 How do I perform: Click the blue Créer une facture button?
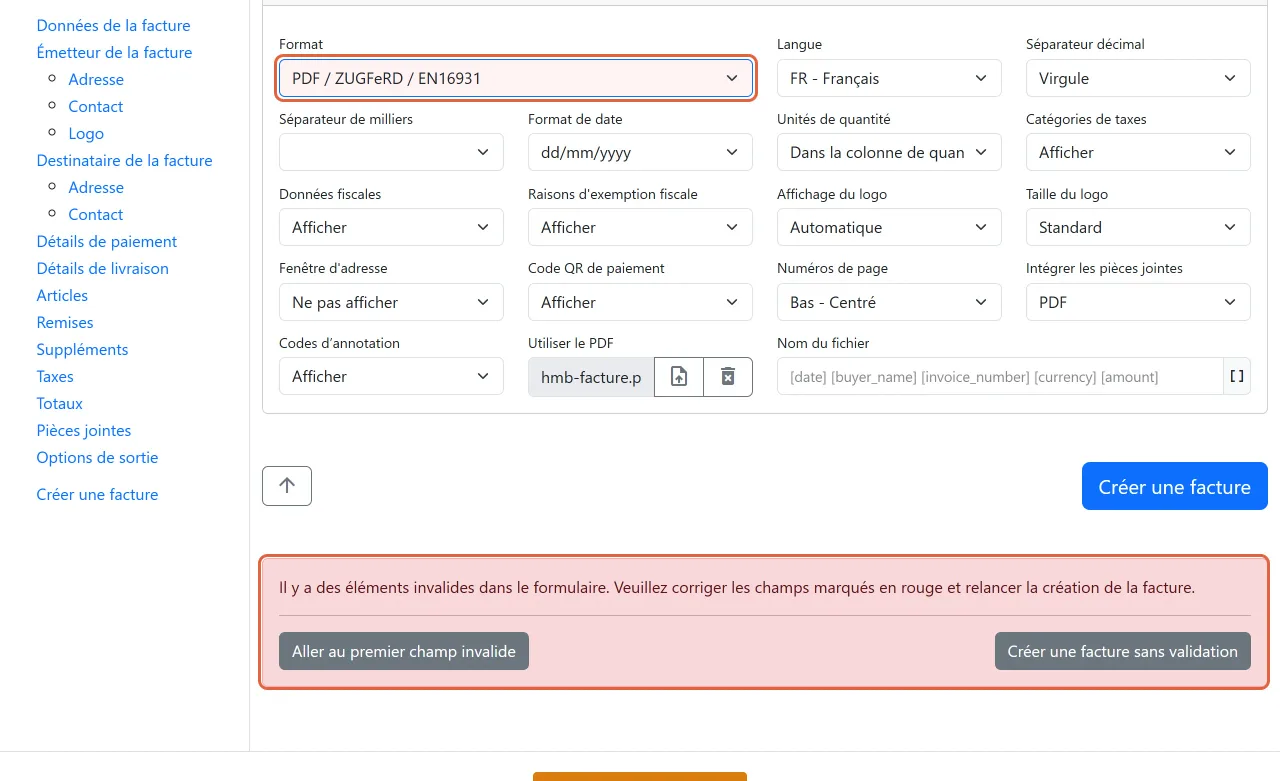pos(1174,487)
